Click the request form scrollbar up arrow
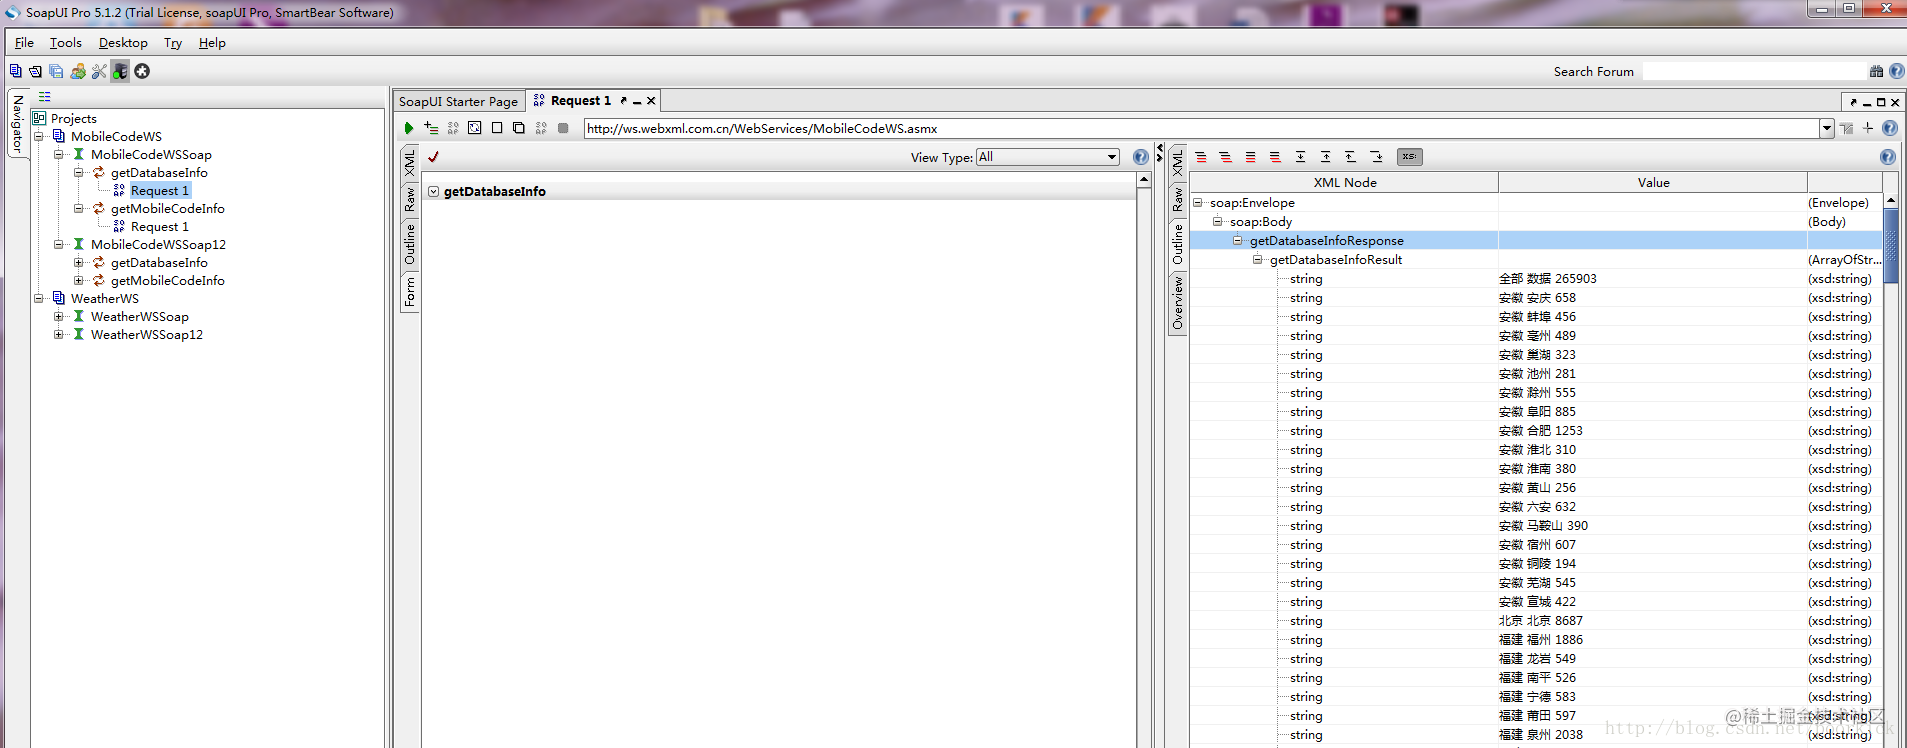The width and height of the screenshot is (1907, 748). tap(1144, 180)
